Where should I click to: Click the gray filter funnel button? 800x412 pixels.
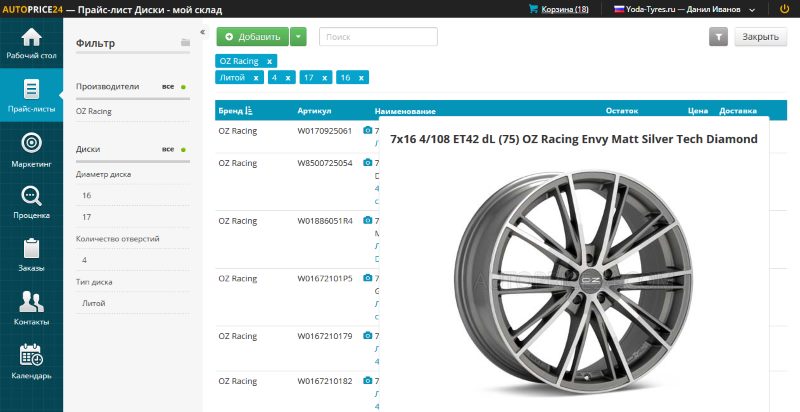pos(718,37)
